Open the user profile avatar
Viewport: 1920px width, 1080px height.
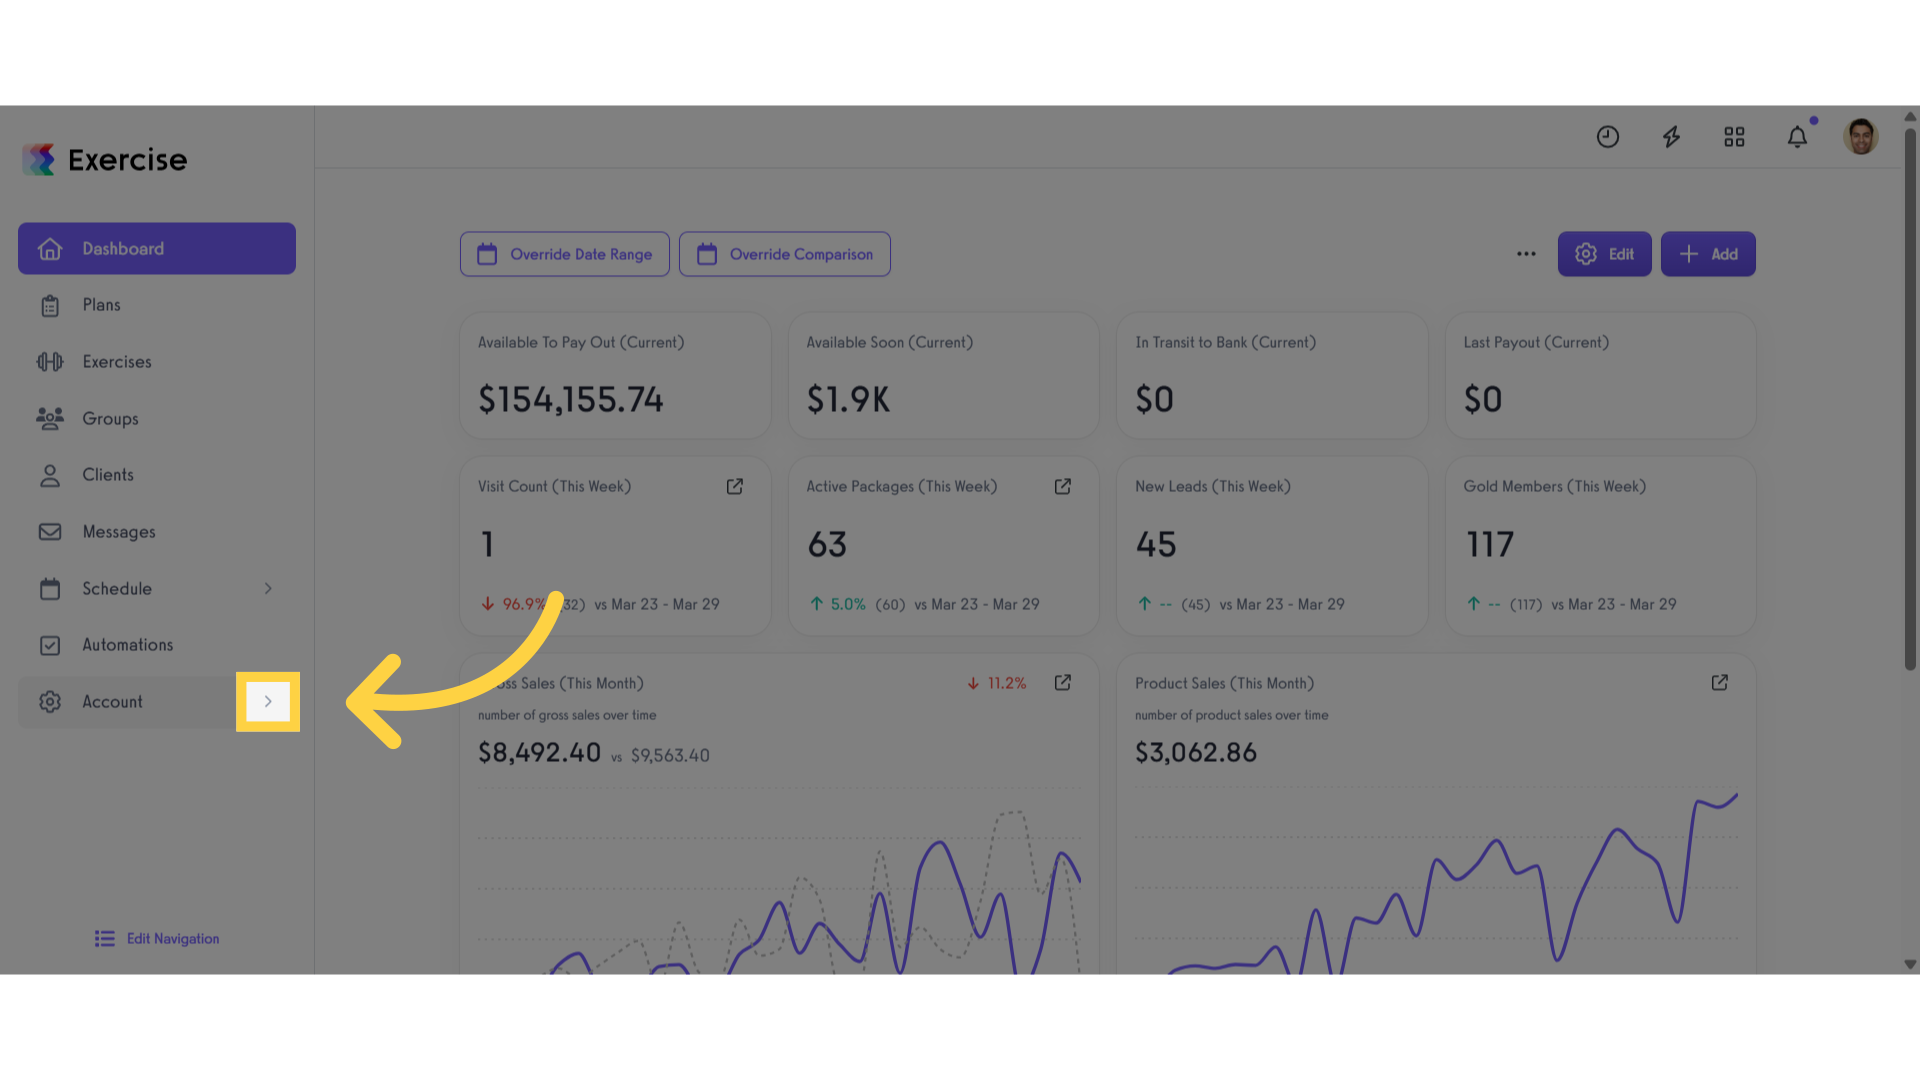1860,137
